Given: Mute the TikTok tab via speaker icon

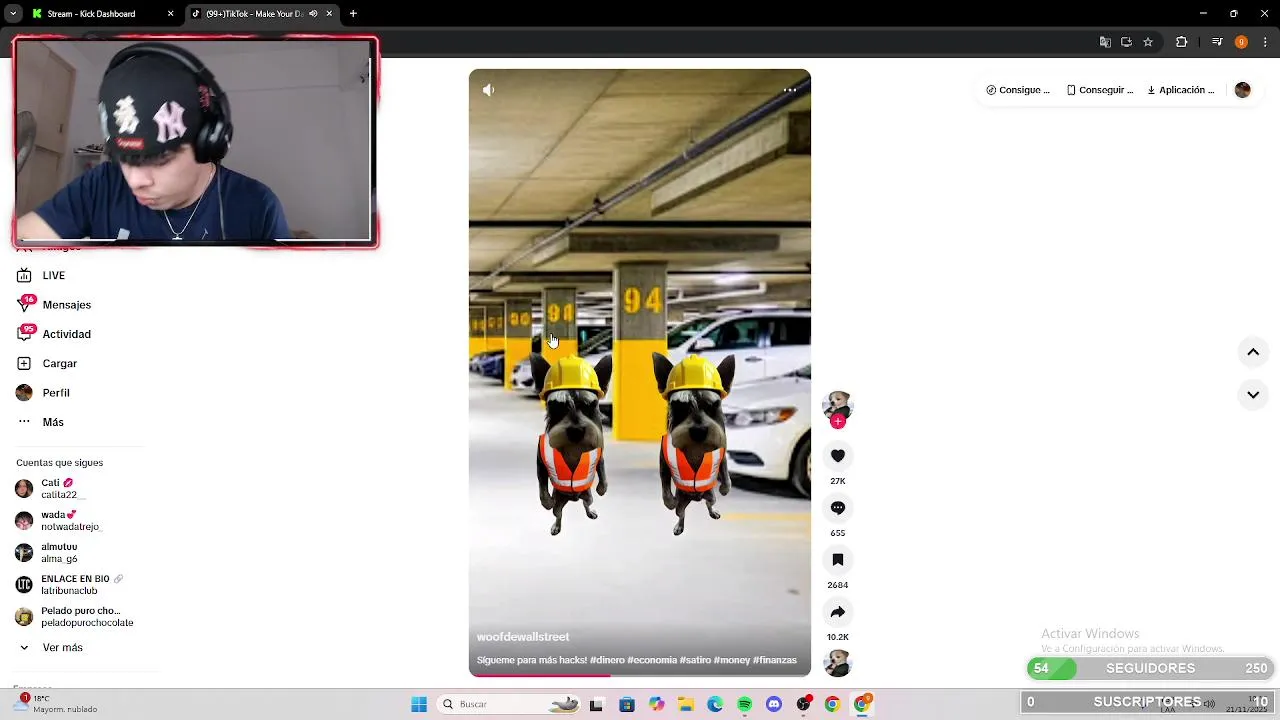Looking at the screenshot, I should click(x=313, y=14).
